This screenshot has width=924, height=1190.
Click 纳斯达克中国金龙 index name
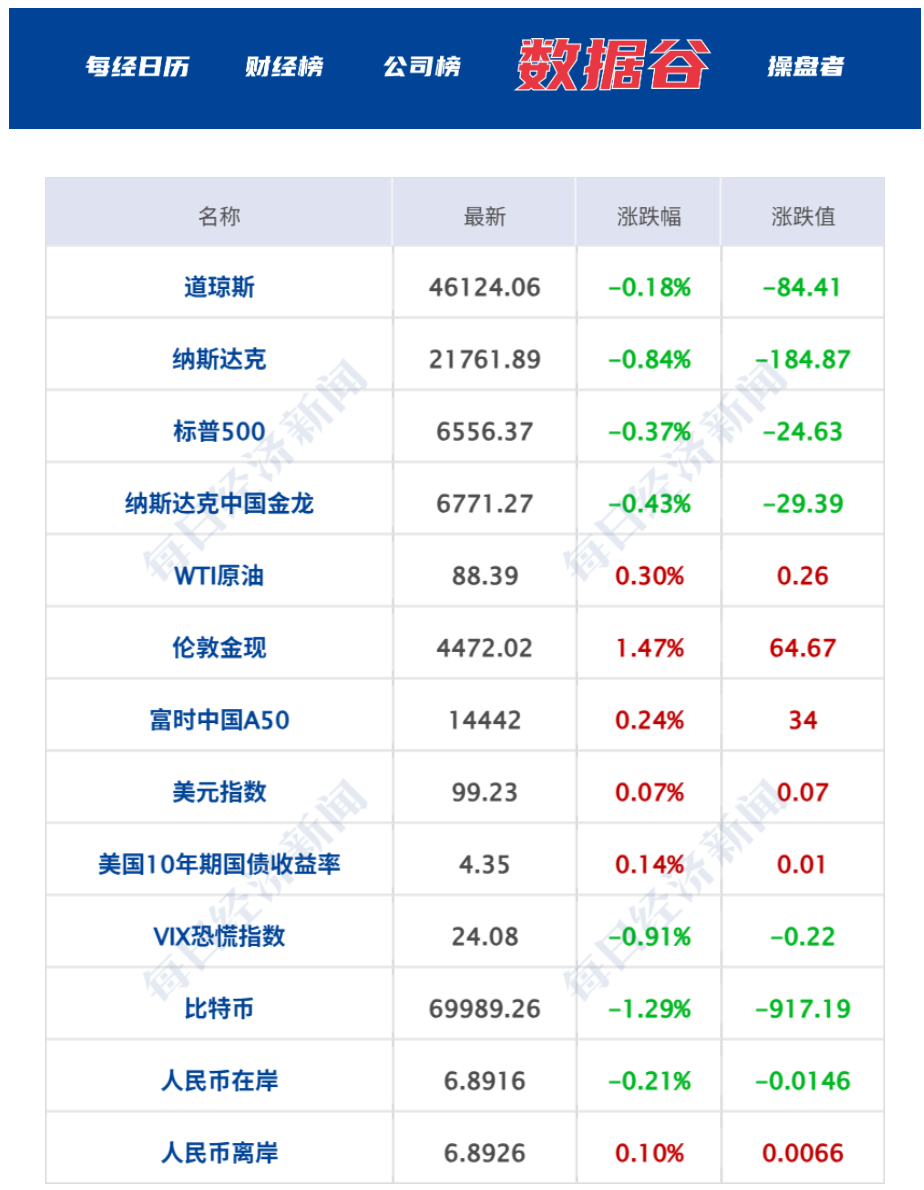coord(219,504)
